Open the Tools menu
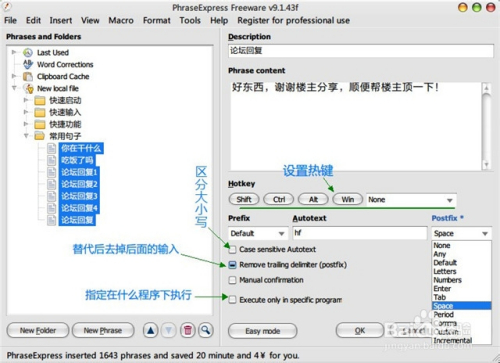This screenshot has height=363, width=500. point(190,20)
